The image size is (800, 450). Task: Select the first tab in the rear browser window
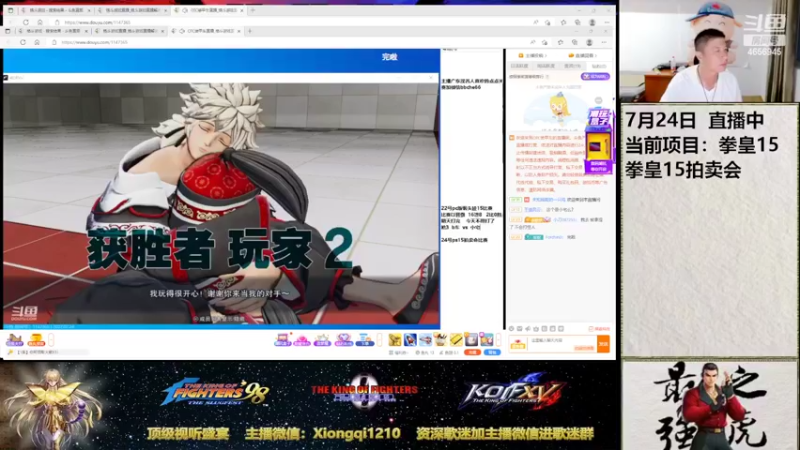pyautogui.click(x=56, y=10)
